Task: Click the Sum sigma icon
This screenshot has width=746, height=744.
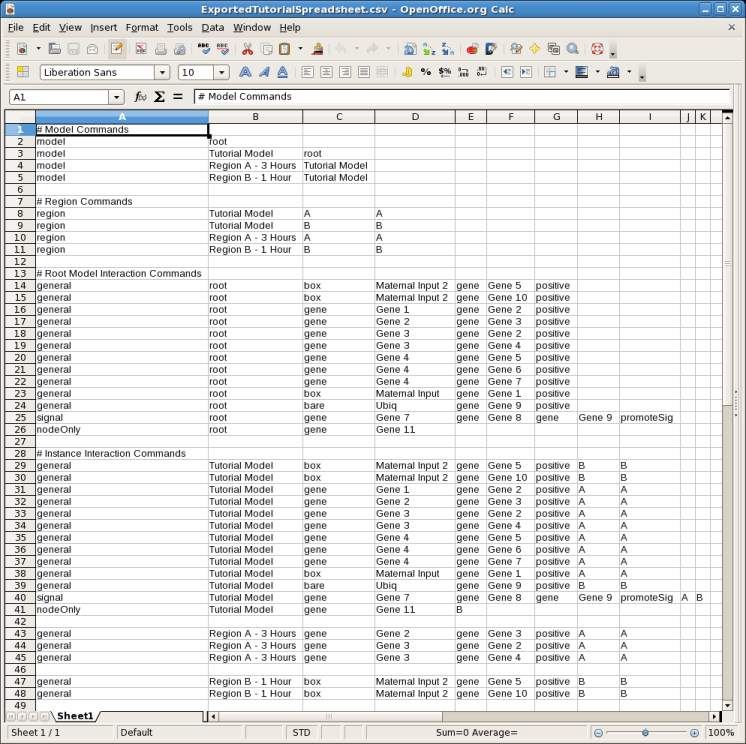Action: coord(159,97)
